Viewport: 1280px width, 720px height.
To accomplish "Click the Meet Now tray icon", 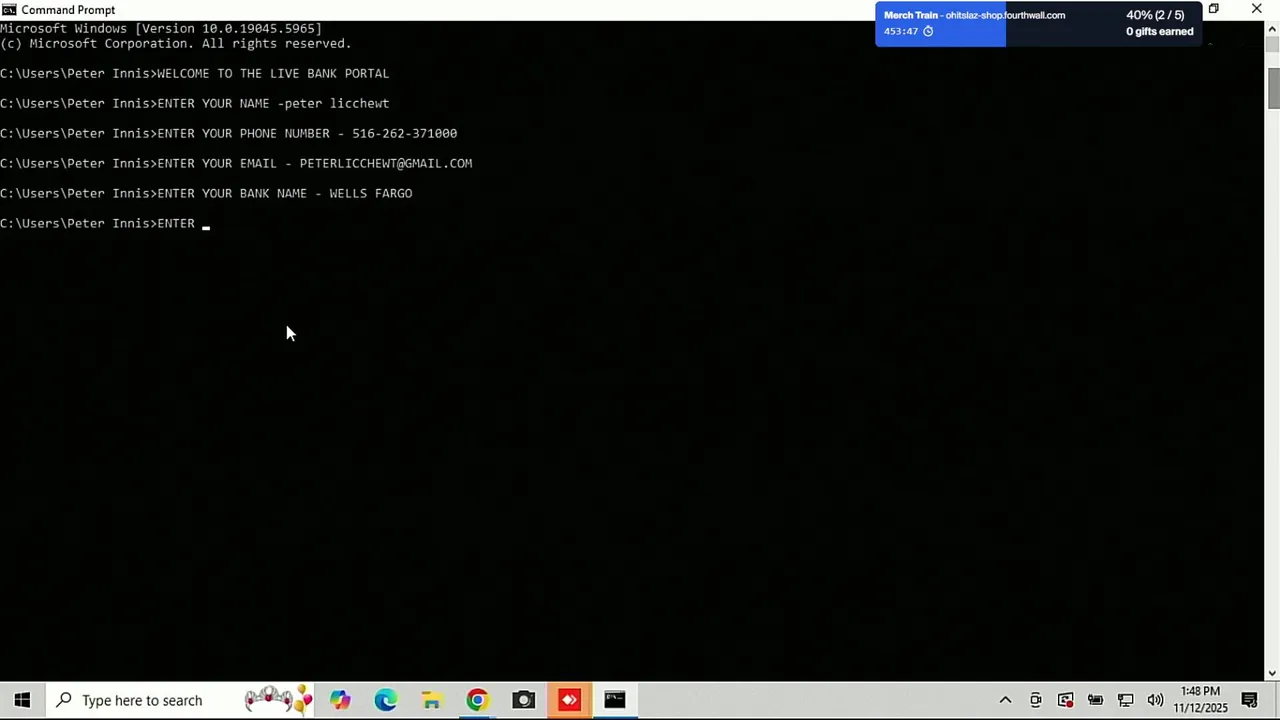I will point(1035,700).
